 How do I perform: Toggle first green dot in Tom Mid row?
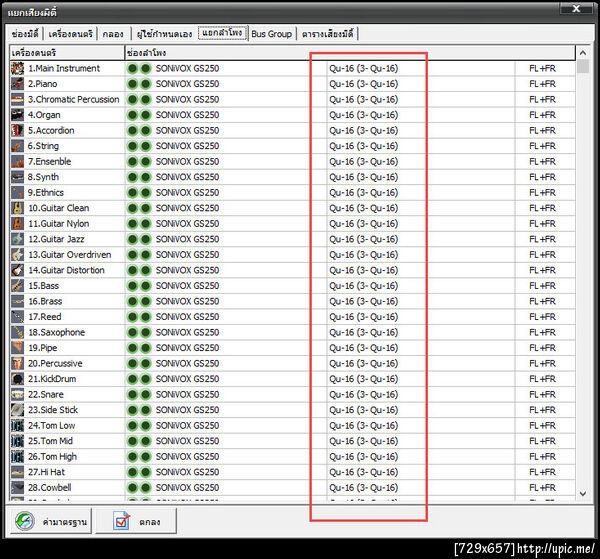pos(132,441)
